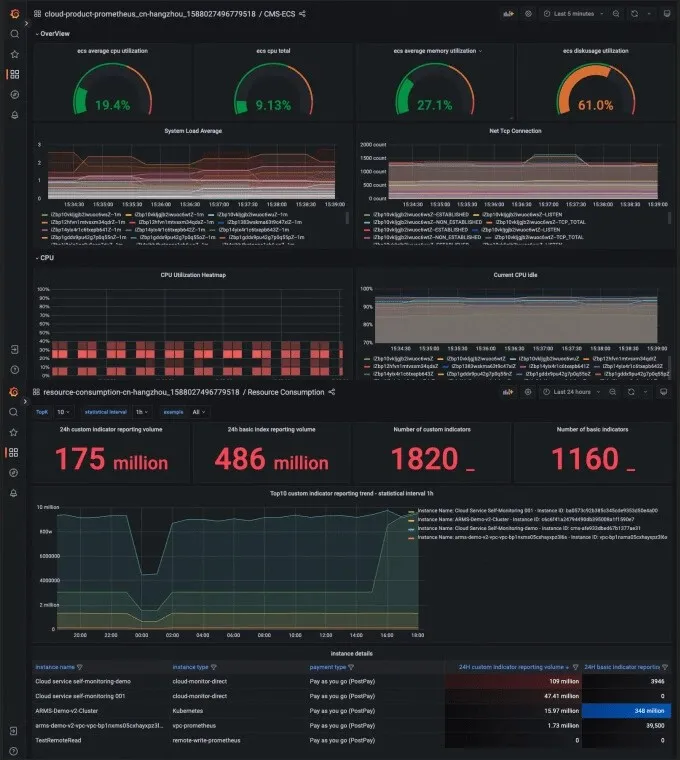Open ecs average memory utilization panel menu
The height and width of the screenshot is (760, 680).
pos(480,51)
